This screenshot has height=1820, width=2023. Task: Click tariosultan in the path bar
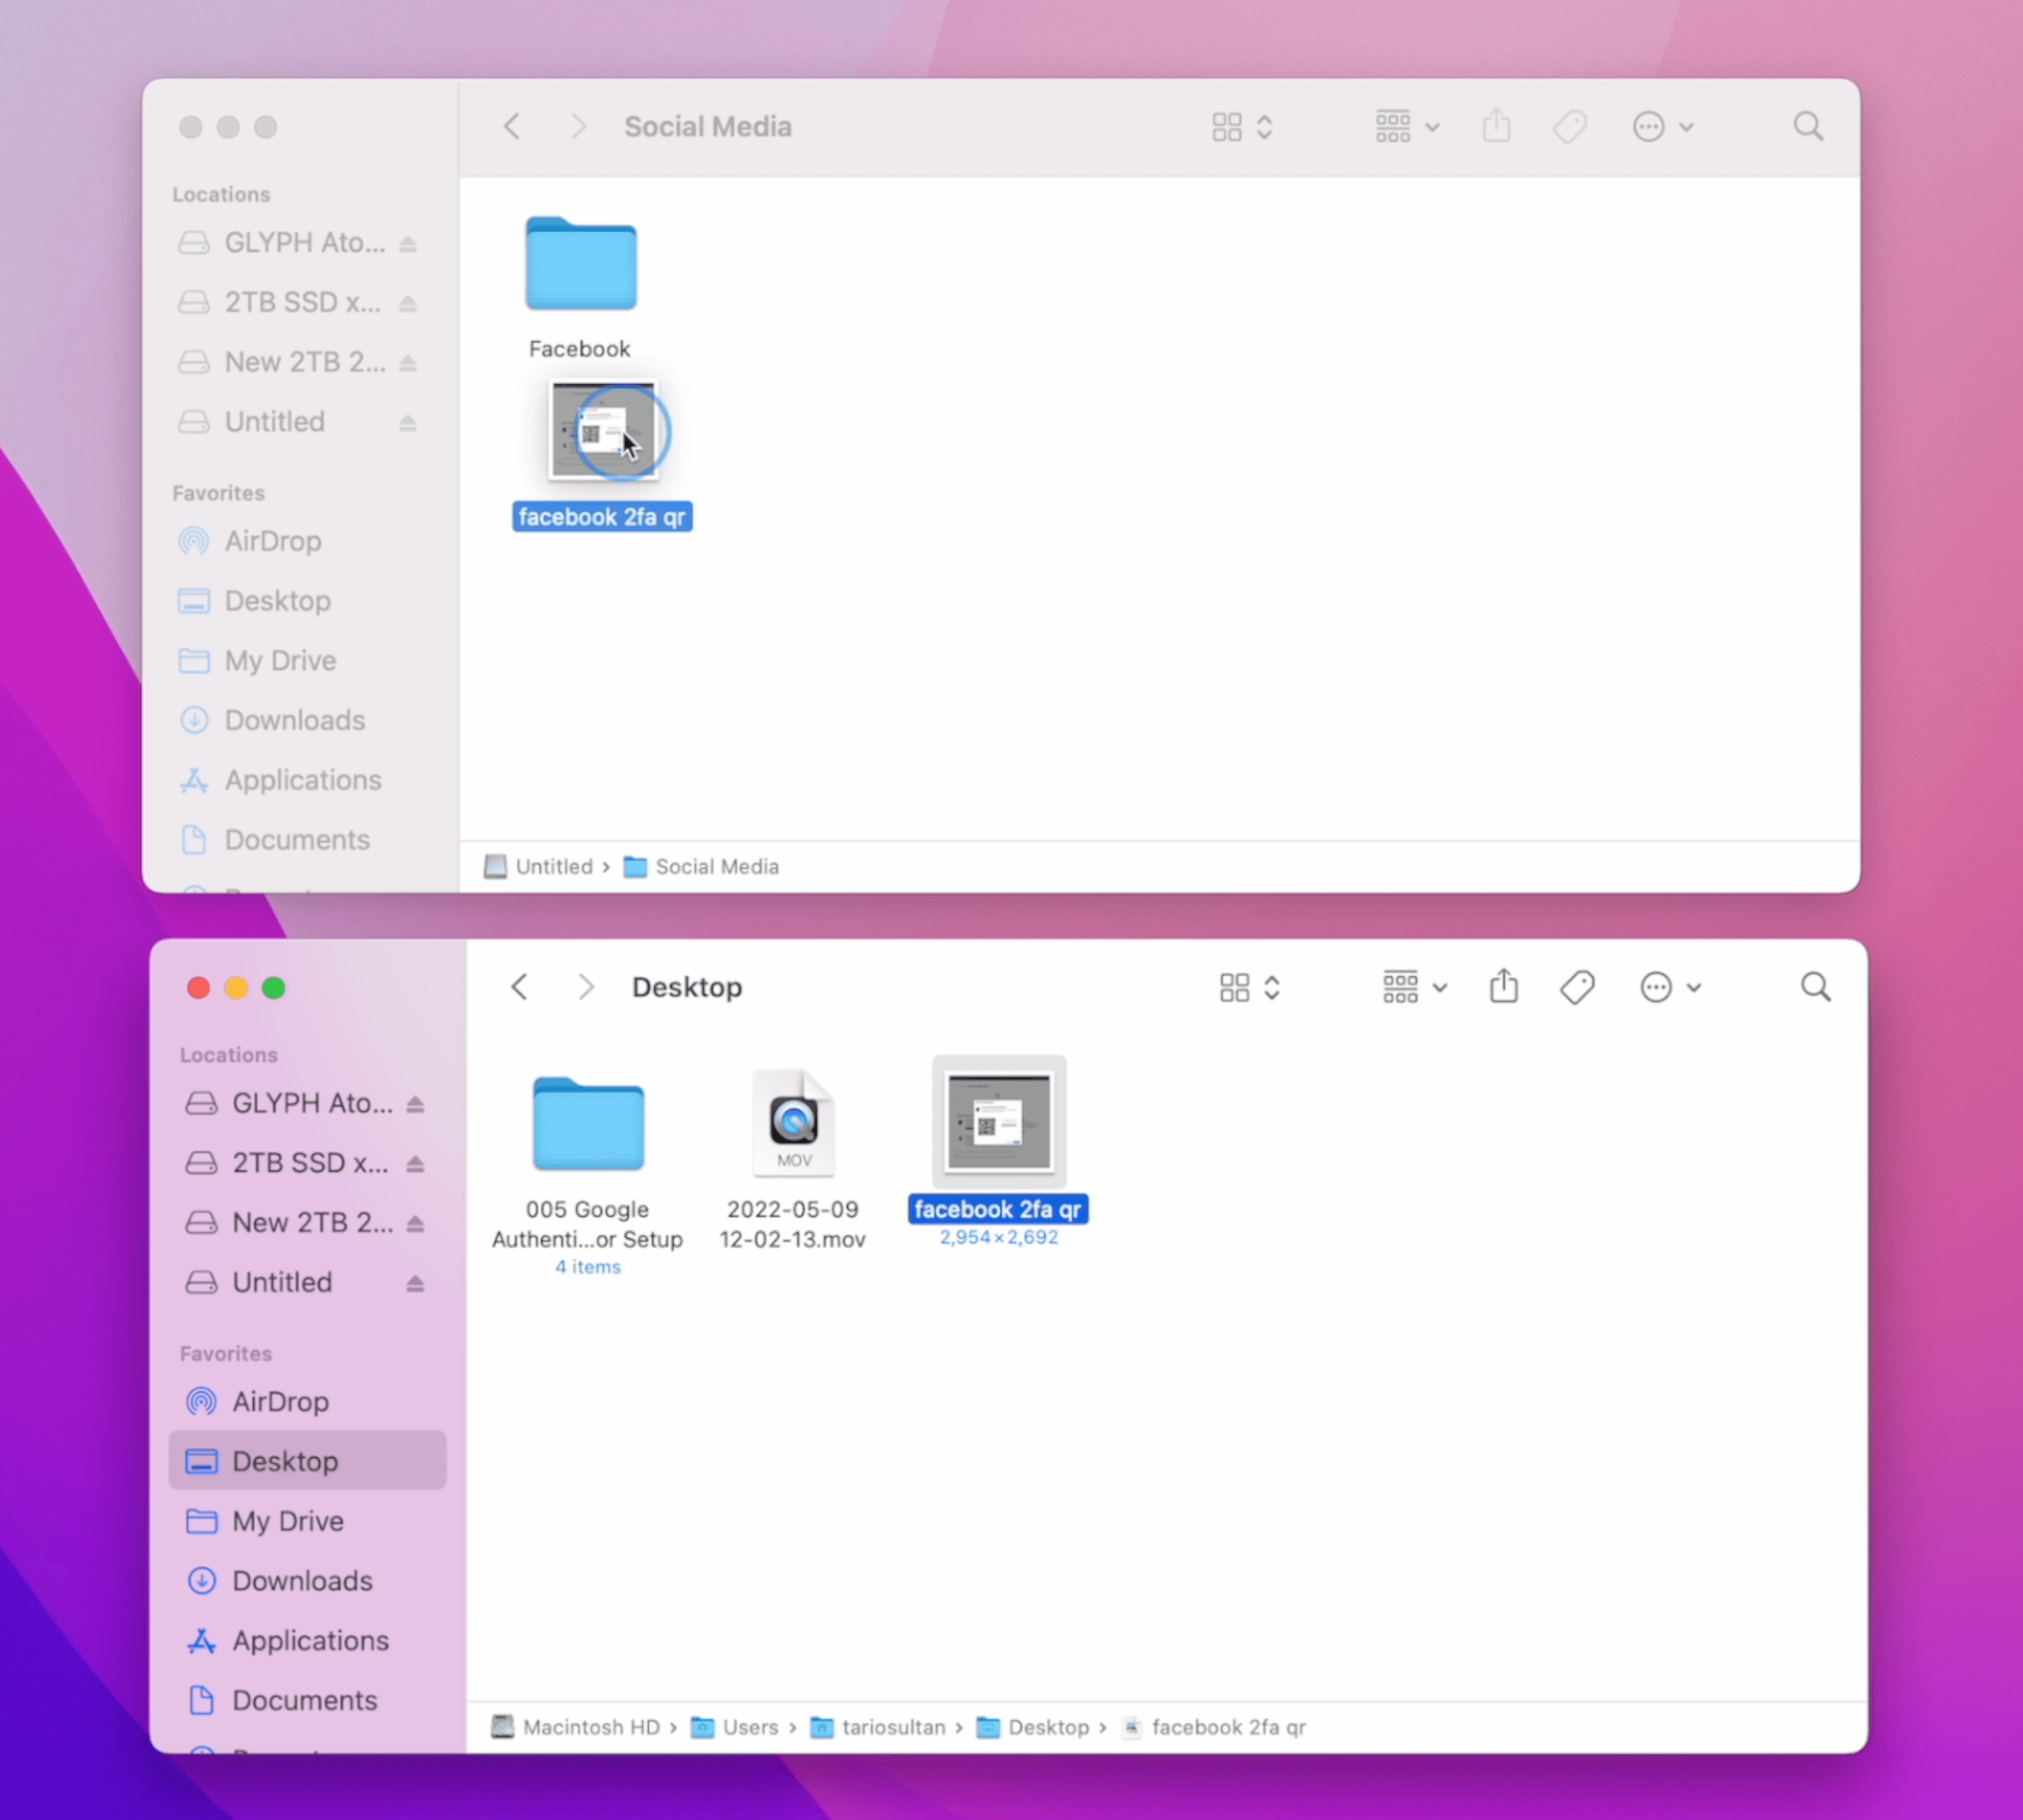coord(878,1727)
